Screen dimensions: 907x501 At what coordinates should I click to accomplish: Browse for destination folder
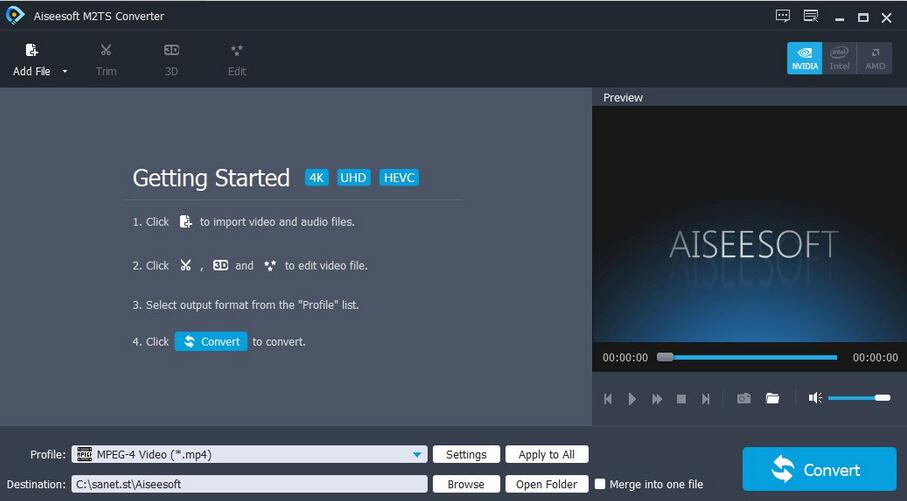(x=466, y=484)
